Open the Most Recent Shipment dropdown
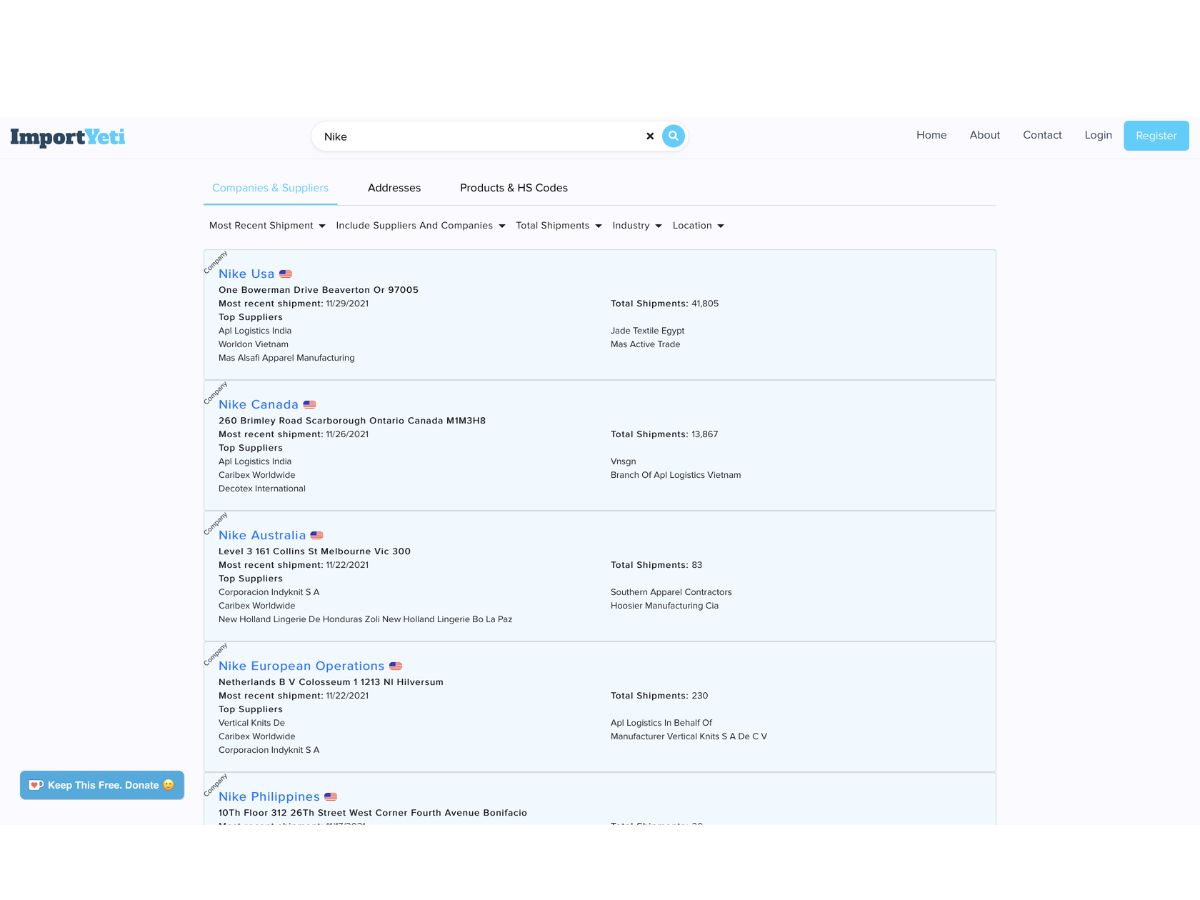The width and height of the screenshot is (1200, 900). click(267, 226)
